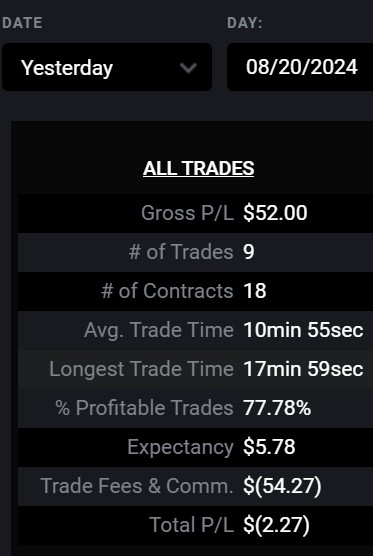
Task: Click the chevron arrow beside Yesterday
Action: click(188, 68)
